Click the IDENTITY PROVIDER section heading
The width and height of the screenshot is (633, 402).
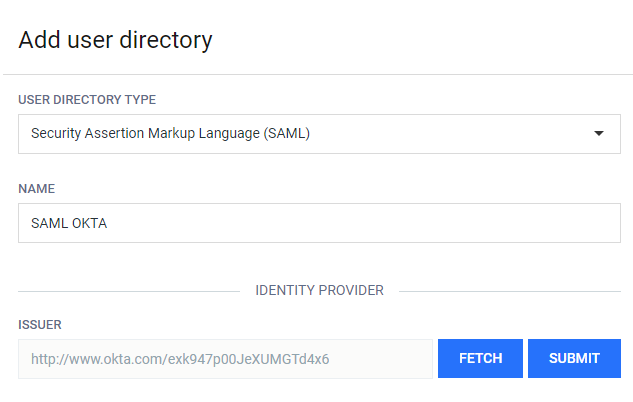pyautogui.click(x=319, y=290)
